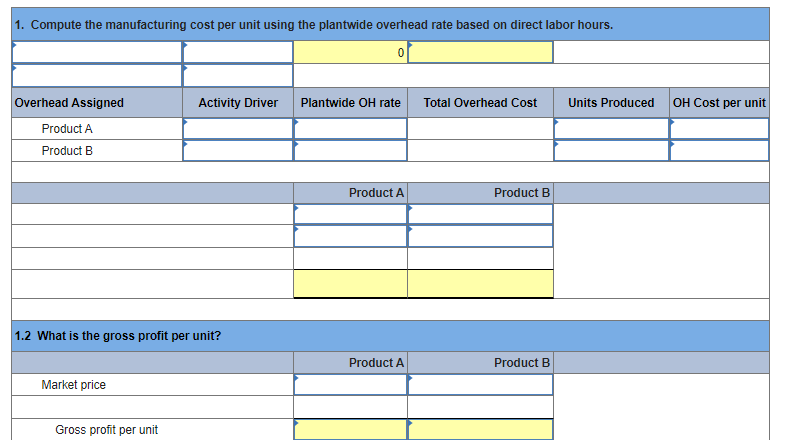Select the yellow Product A total cell in the cost table
Screen dimensions: 785x440
click(x=350, y=284)
